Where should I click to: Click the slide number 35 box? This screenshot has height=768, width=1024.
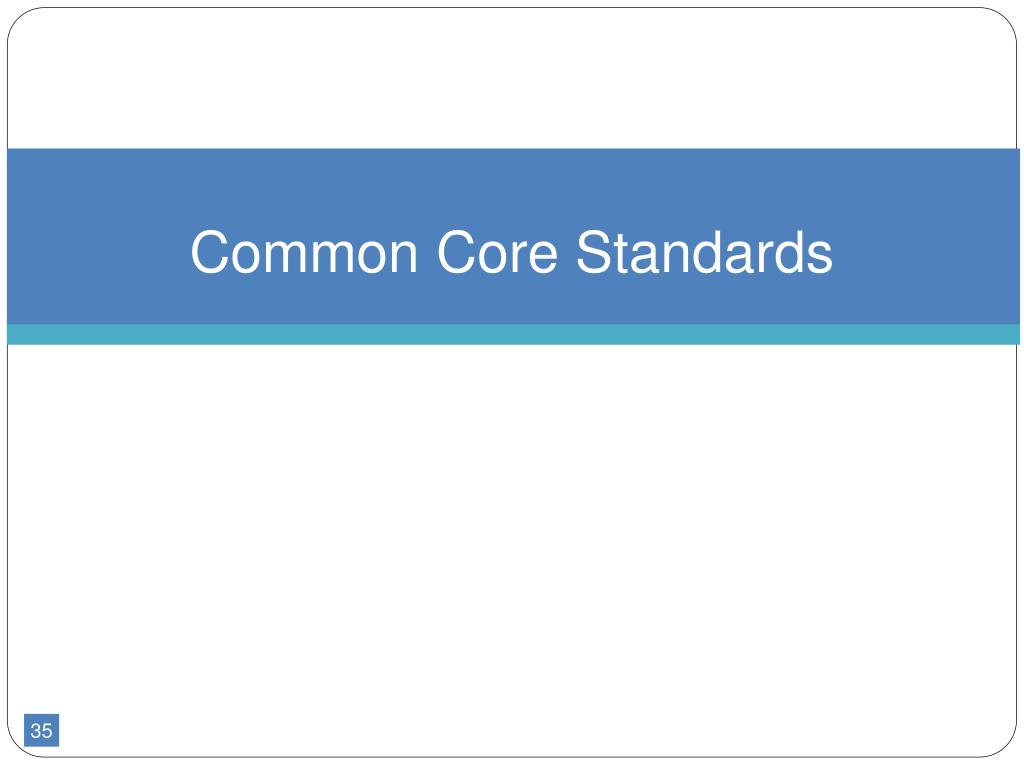tap(41, 730)
